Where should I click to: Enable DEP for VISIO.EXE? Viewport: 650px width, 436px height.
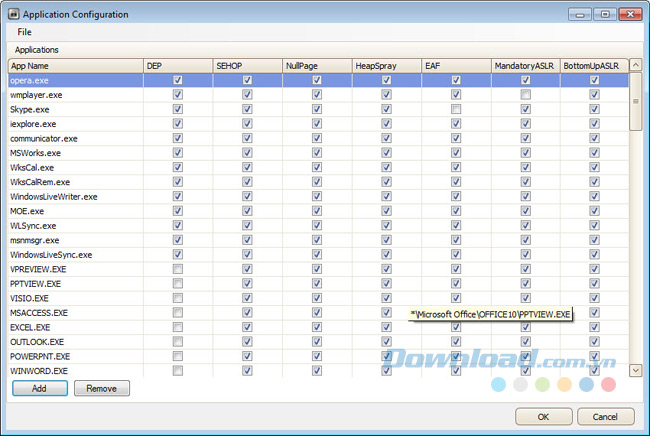pos(178,298)
